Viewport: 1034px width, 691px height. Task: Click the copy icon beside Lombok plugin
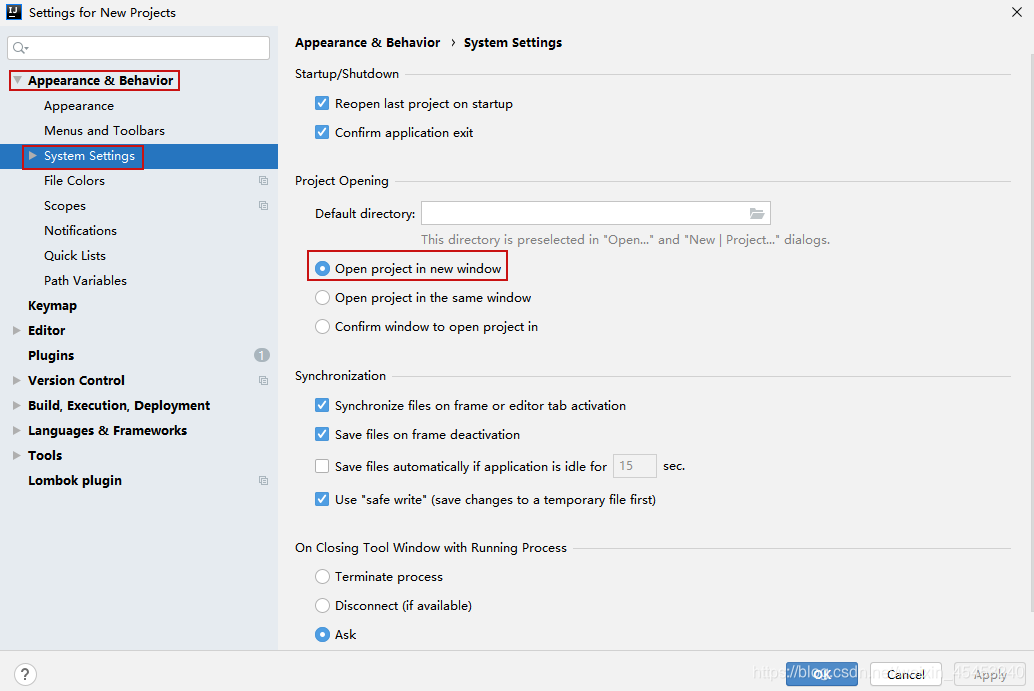click(x=263, y=481)
